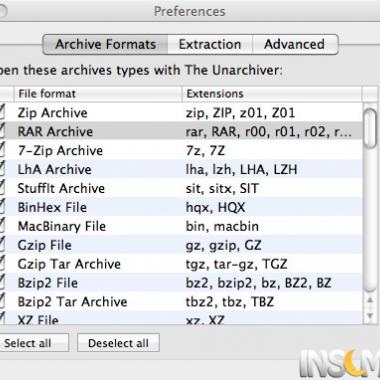Toggle the RAR Archive checkbox
Screen dimensions: 380x380
[x=2, y=131]
